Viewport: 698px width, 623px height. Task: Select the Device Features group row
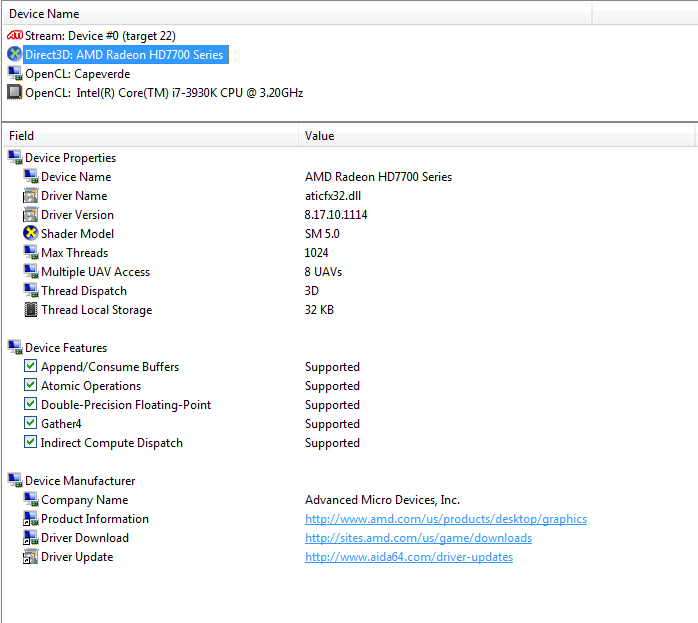tap(66, 348)
